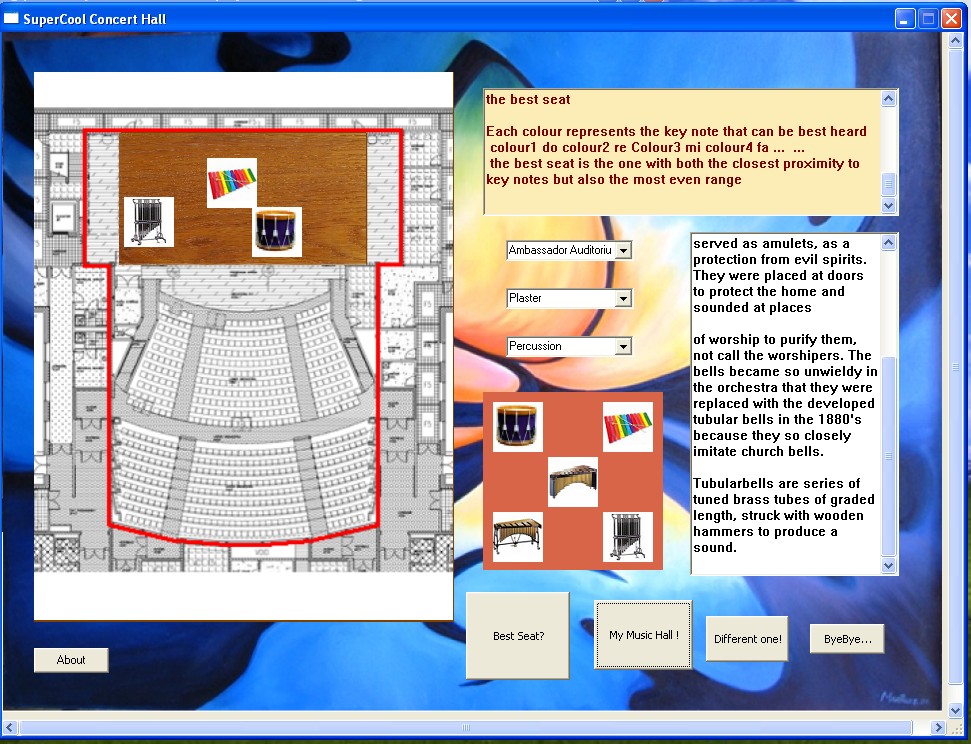Screen dimensions: 971x744
Task: Click up arrow of instrument description scrollbar
Action: pyautogui.click(x=889, y=242)
